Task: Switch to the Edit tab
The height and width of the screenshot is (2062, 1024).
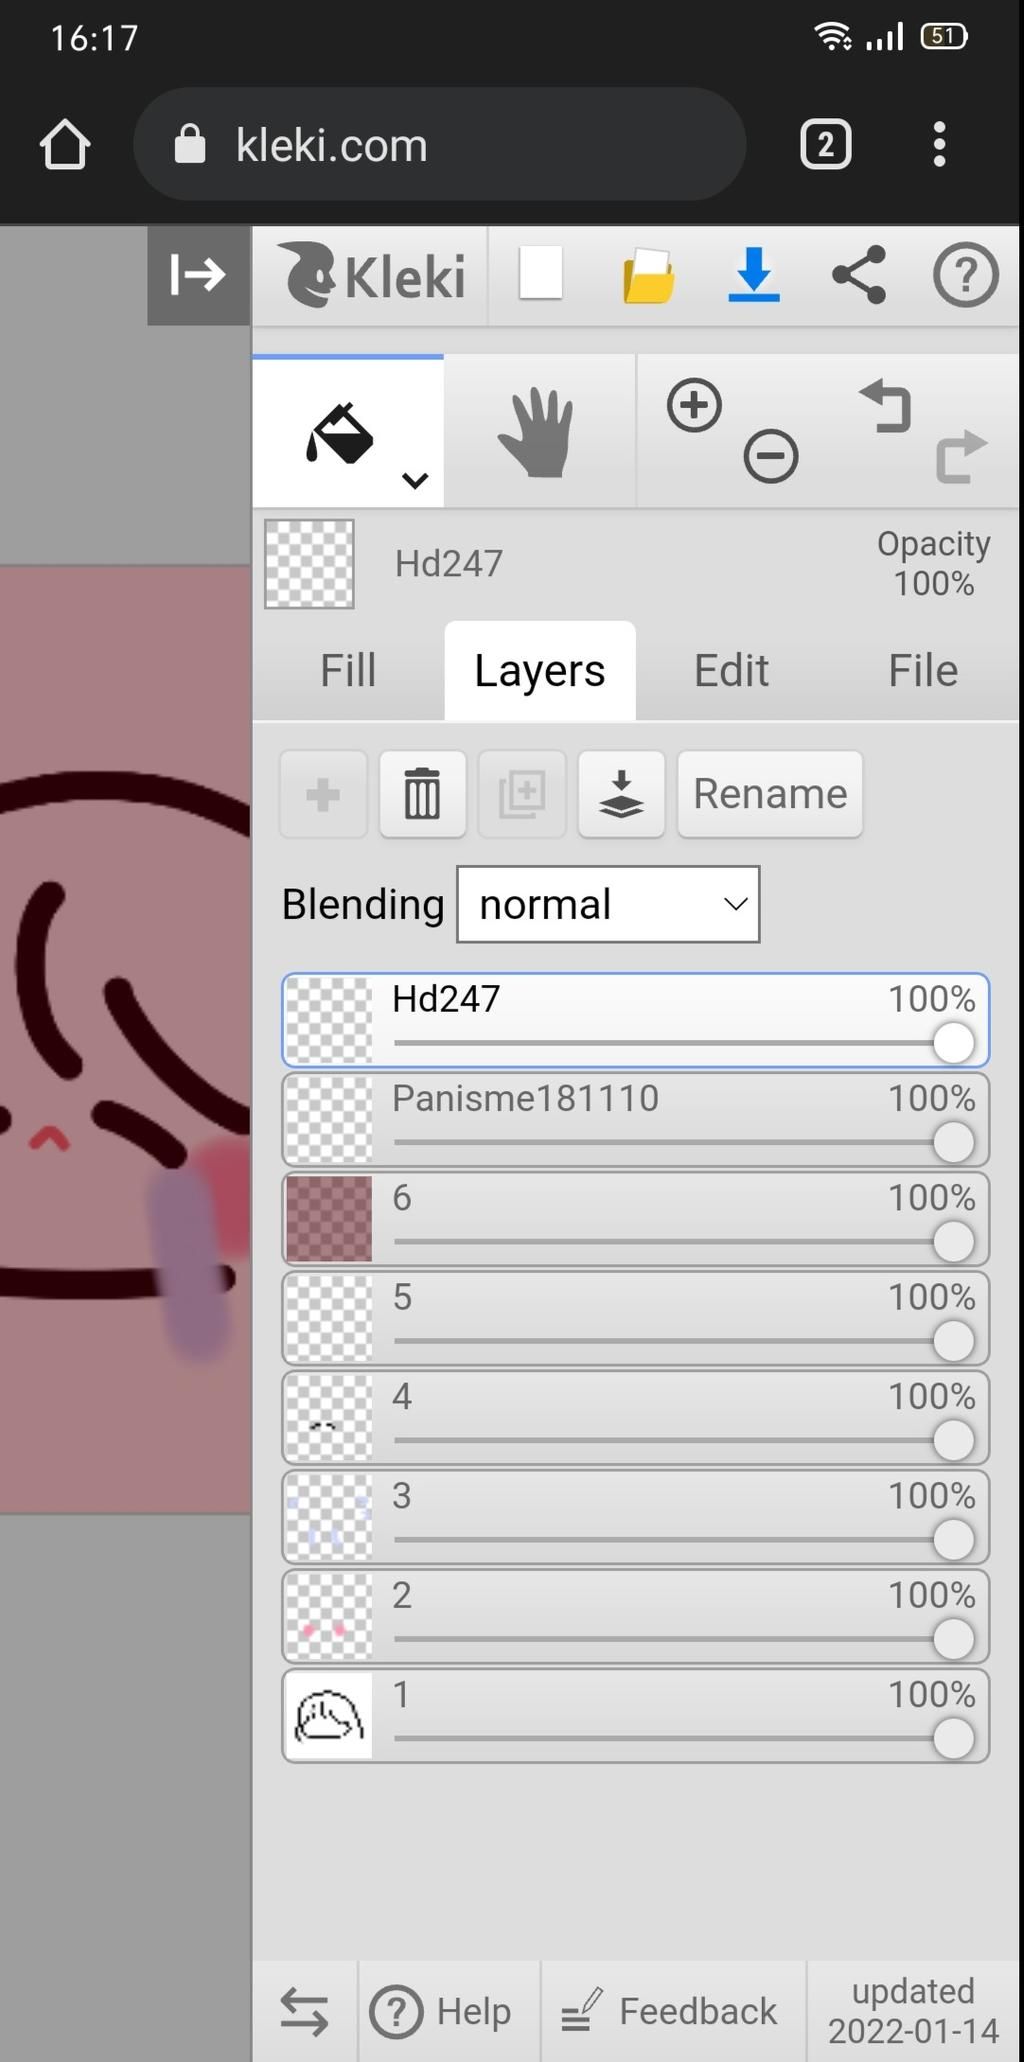Action: point(731,670)
